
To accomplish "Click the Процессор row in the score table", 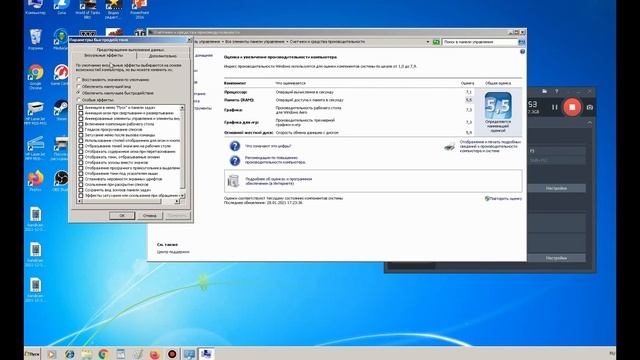I will (349, 93).
